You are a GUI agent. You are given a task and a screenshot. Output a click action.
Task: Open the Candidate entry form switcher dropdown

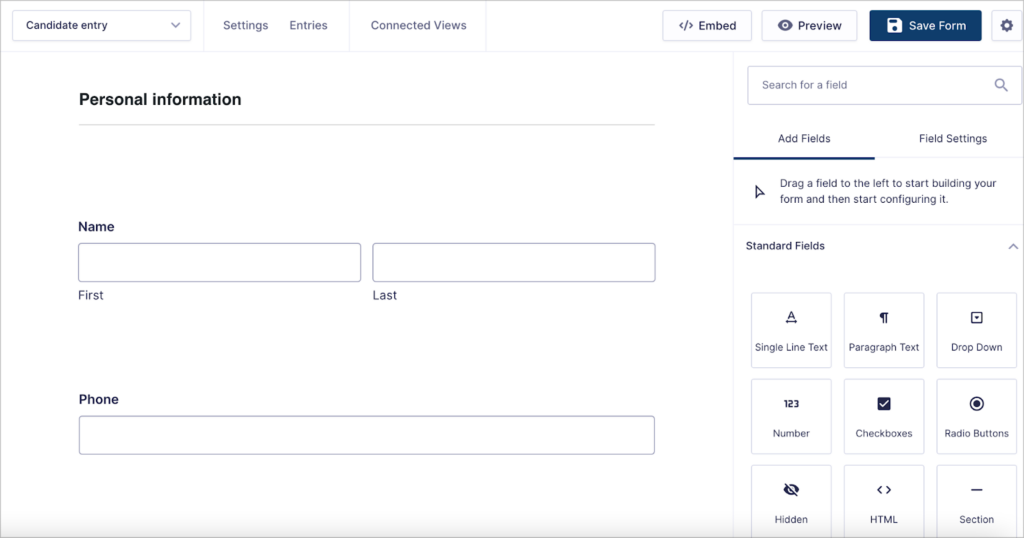point(102,26)
